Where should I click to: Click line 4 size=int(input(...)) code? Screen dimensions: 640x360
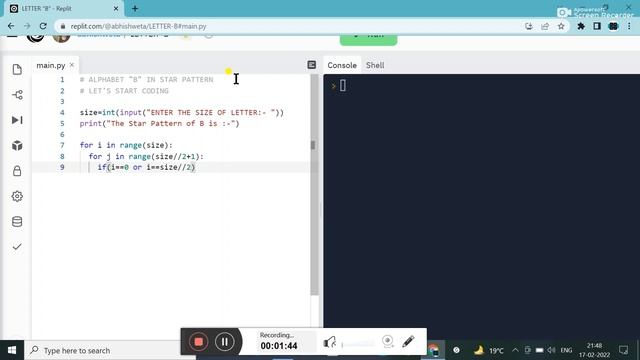point(182,112)
